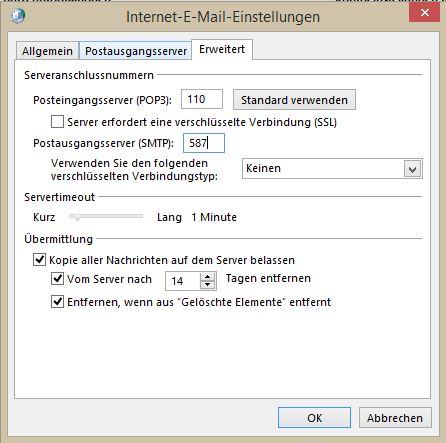Switch to the Allgemein tab
The width and height of the screenshot is (446, 443).
click(47, 51)
